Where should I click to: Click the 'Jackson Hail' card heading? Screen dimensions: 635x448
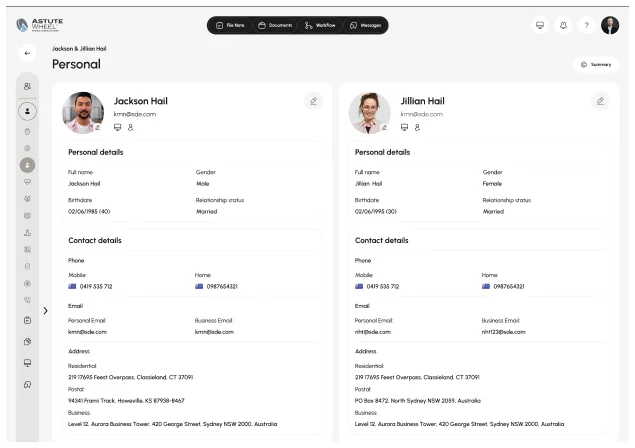(x=141, y=101)
